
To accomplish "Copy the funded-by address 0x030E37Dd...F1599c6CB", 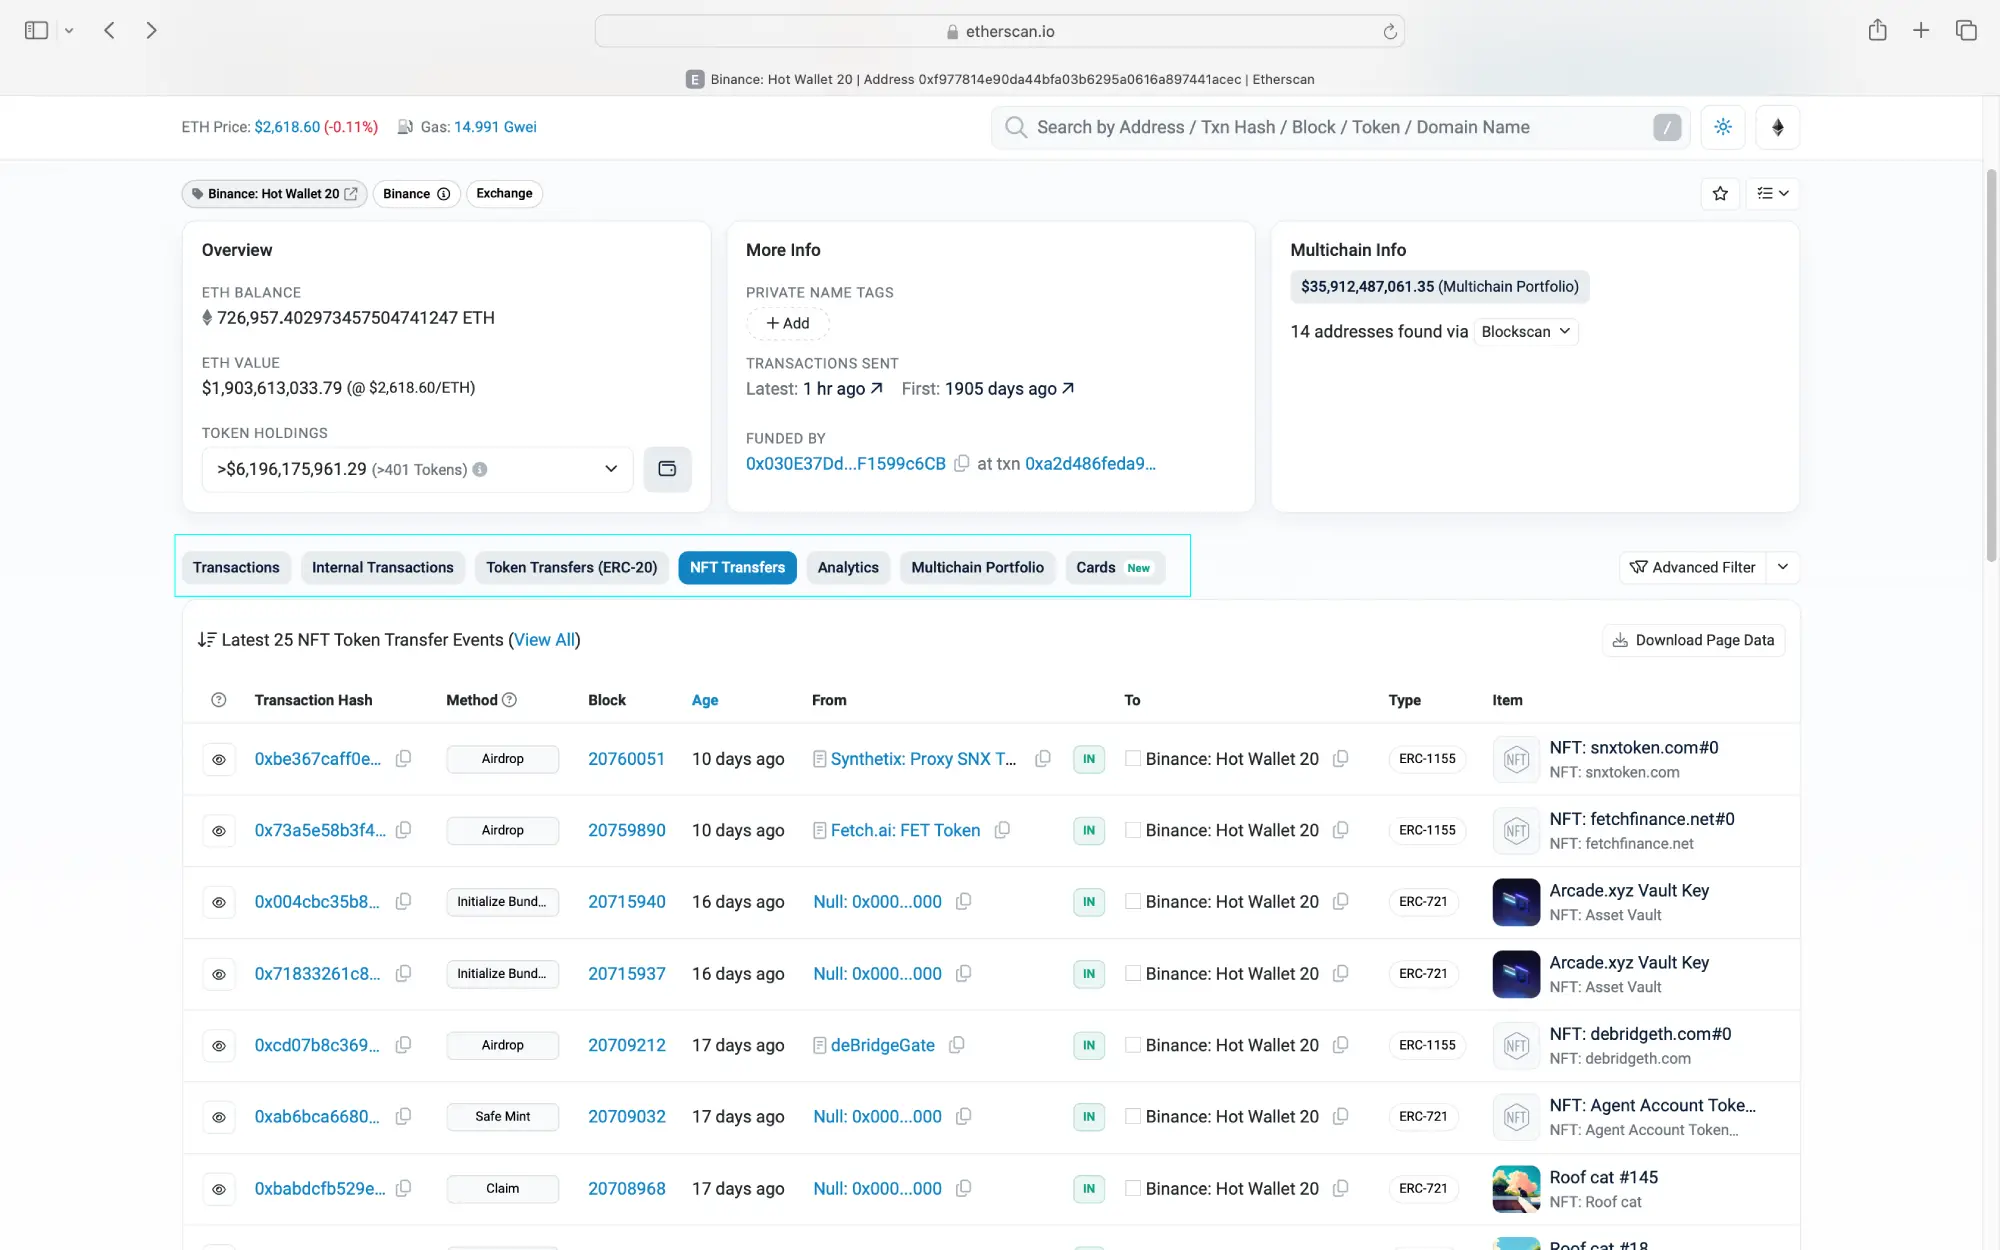I will (x=961, y=464).
